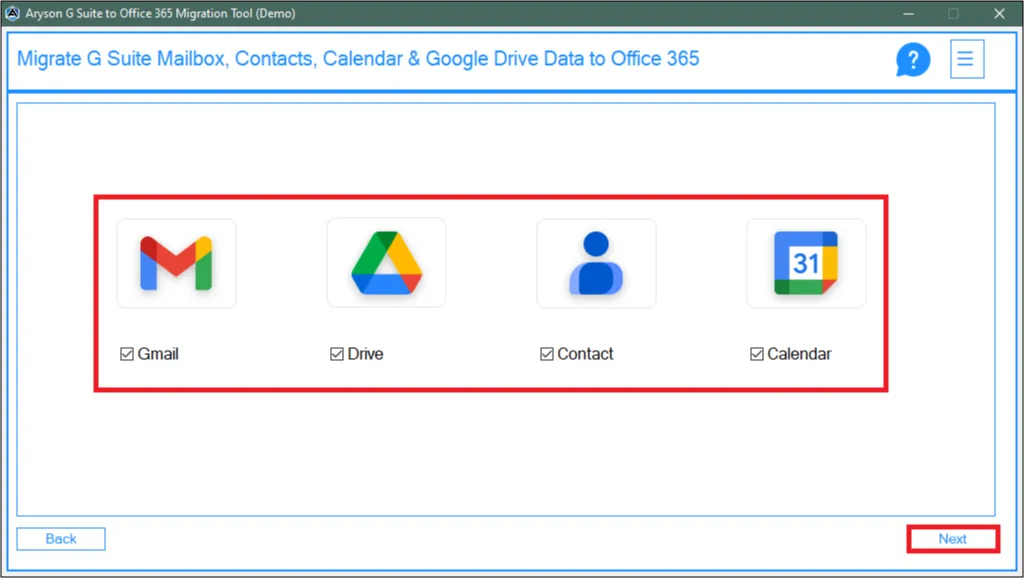
Task: Open the hamburger menu button
Action: click(967, 59)
